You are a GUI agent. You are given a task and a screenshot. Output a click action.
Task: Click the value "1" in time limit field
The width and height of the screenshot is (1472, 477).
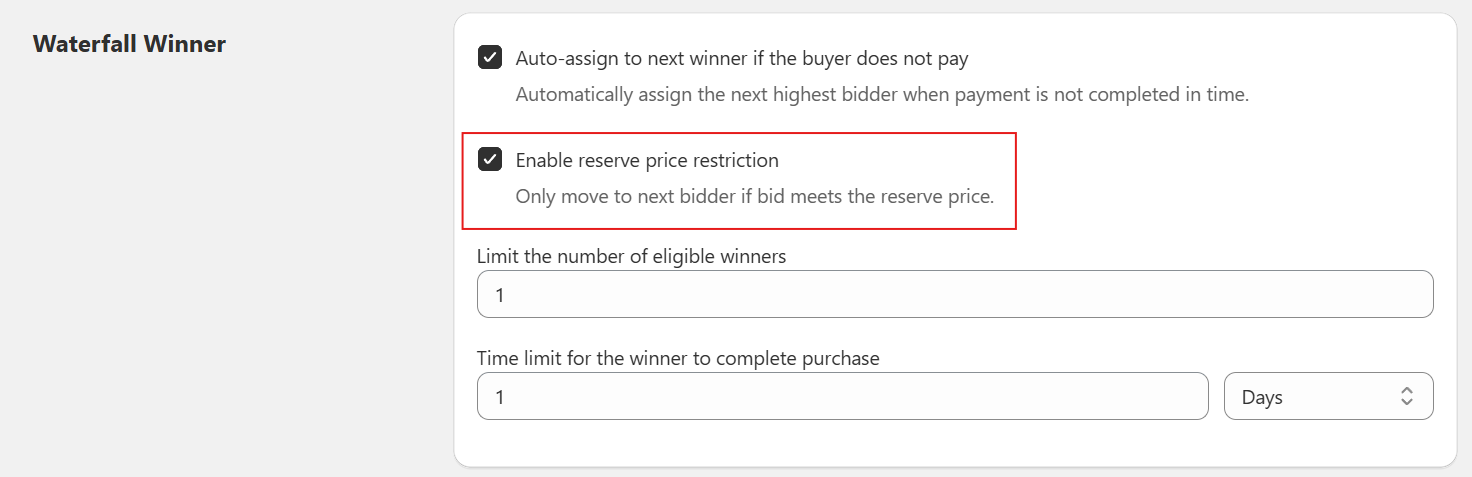(x=500, y=398)
